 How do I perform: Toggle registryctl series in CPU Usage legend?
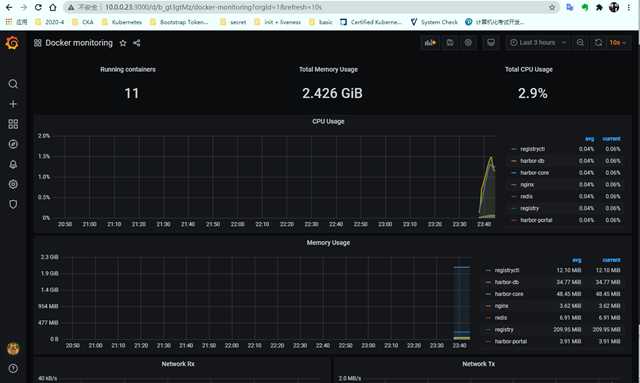pyautogui.click(x=532, y=149)
